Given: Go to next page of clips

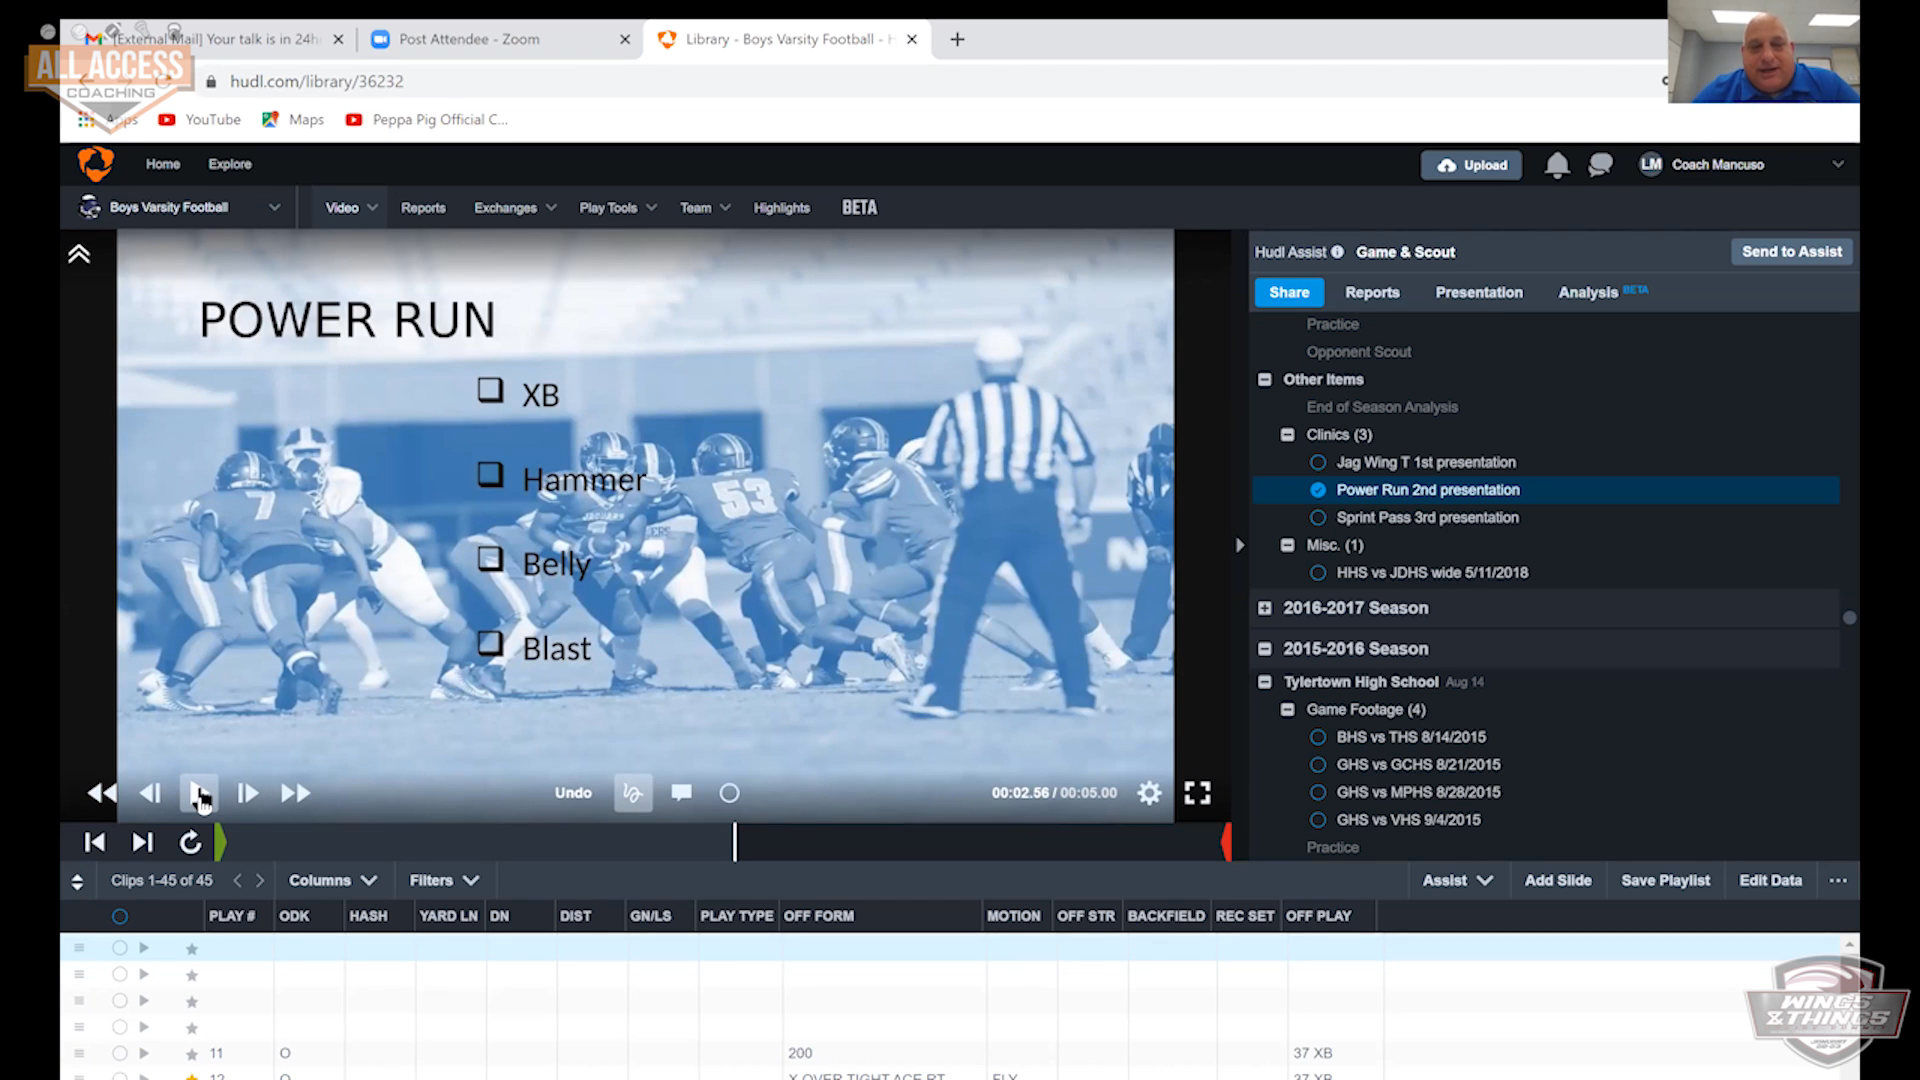Looking at the screenshot, I should tap(260, 880).
